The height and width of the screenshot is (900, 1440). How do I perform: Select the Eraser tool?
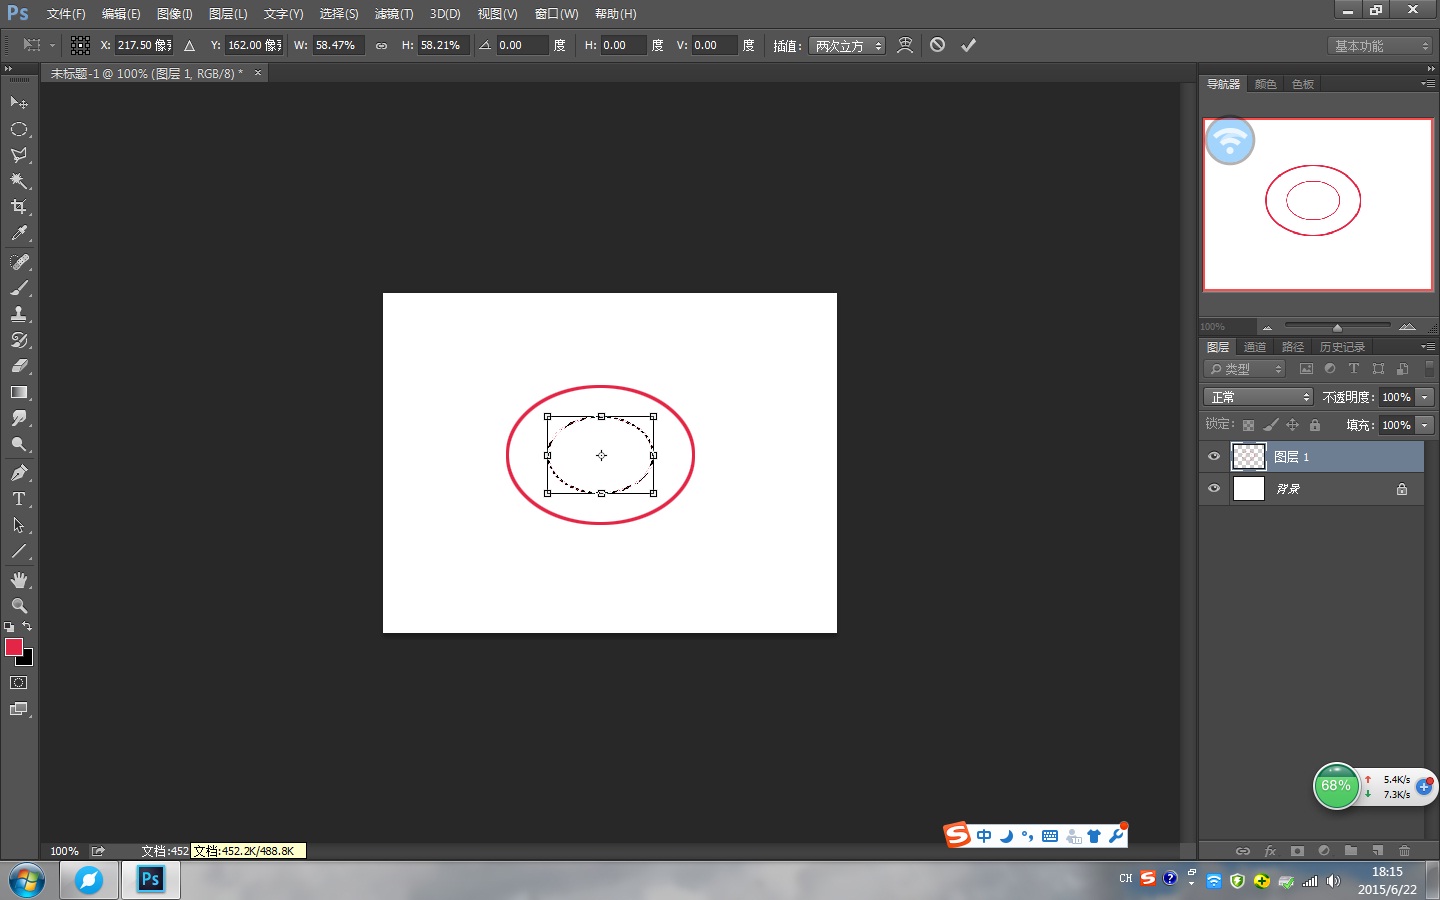click(19, 366)
